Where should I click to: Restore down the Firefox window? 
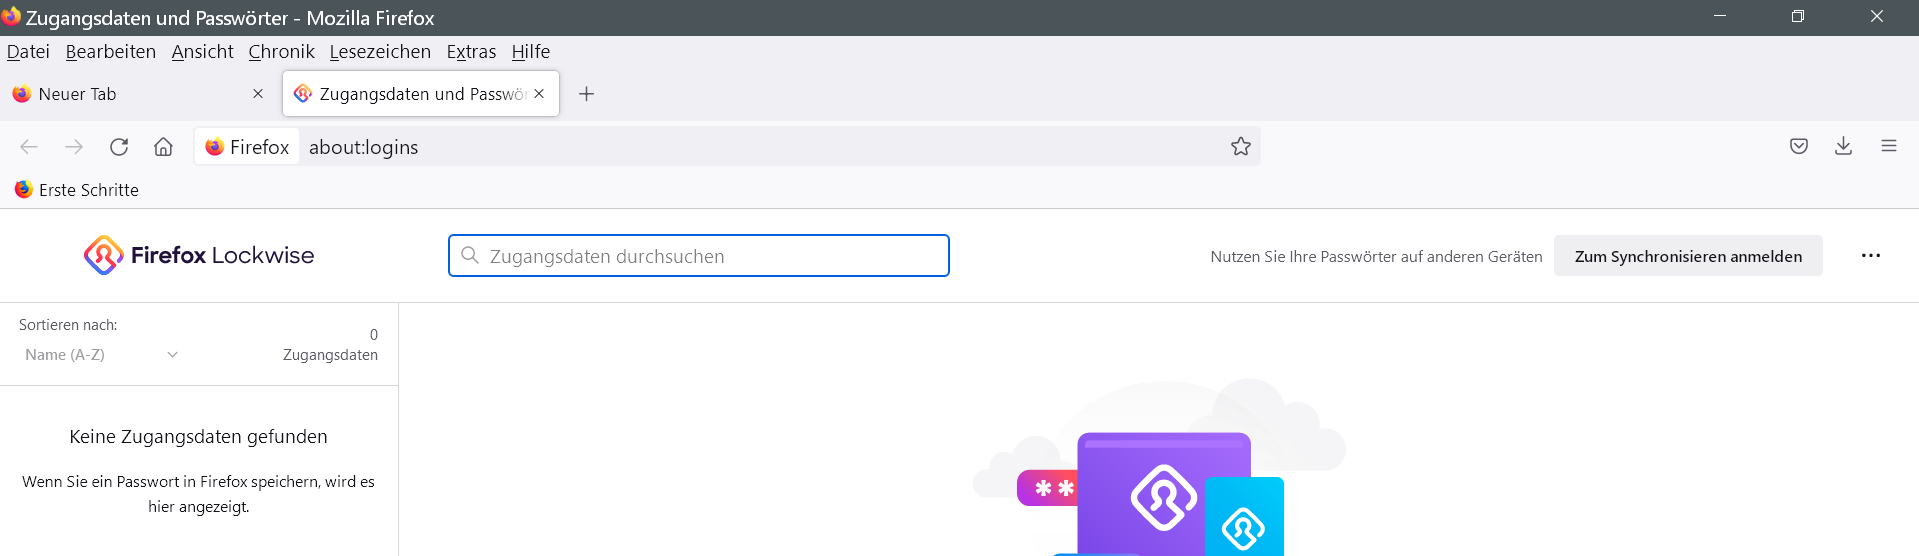pos(1798,17)
